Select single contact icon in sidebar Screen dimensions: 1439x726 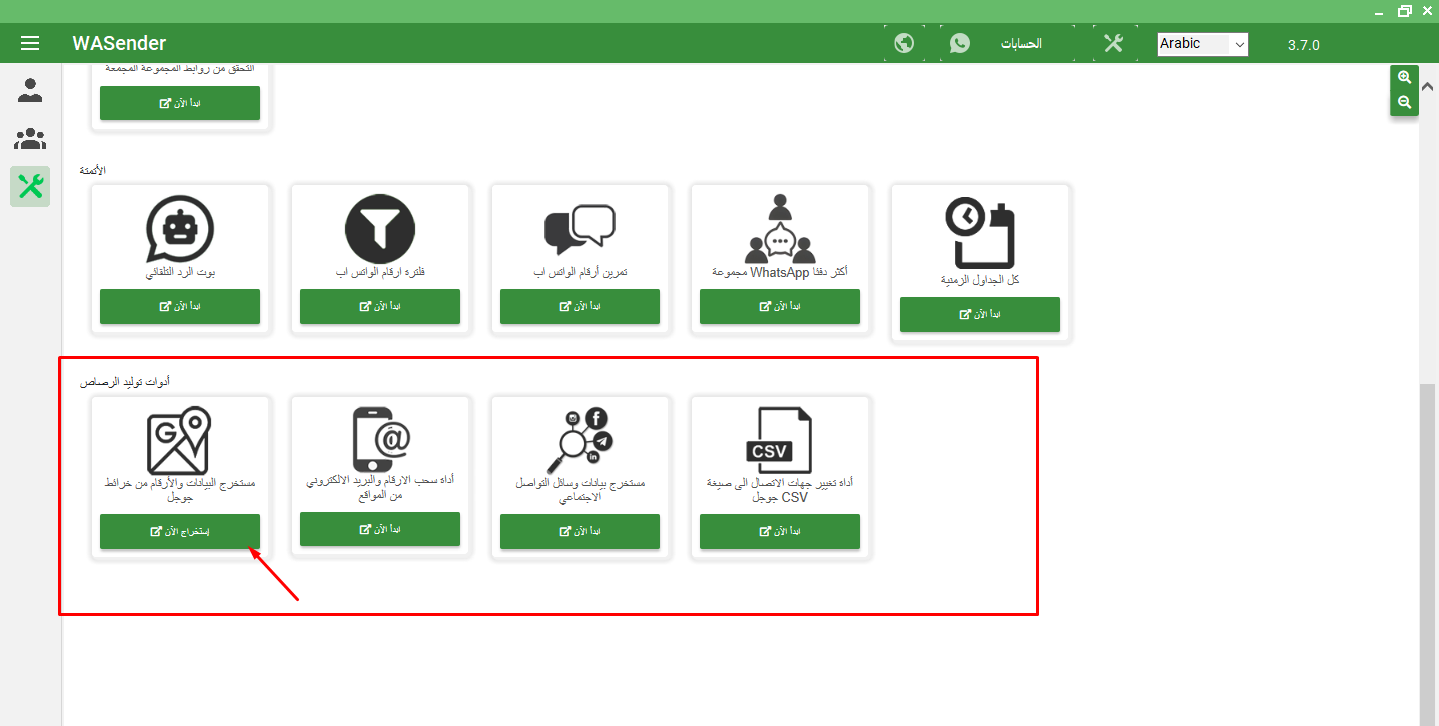click(30, 91)
